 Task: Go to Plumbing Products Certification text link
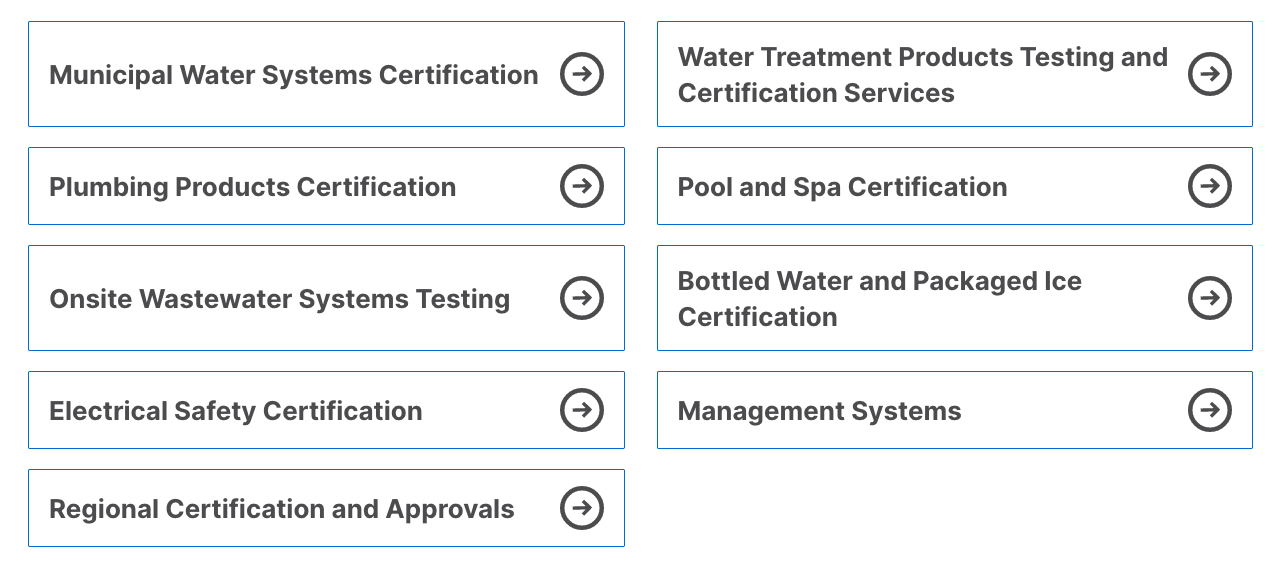[252, 187]
